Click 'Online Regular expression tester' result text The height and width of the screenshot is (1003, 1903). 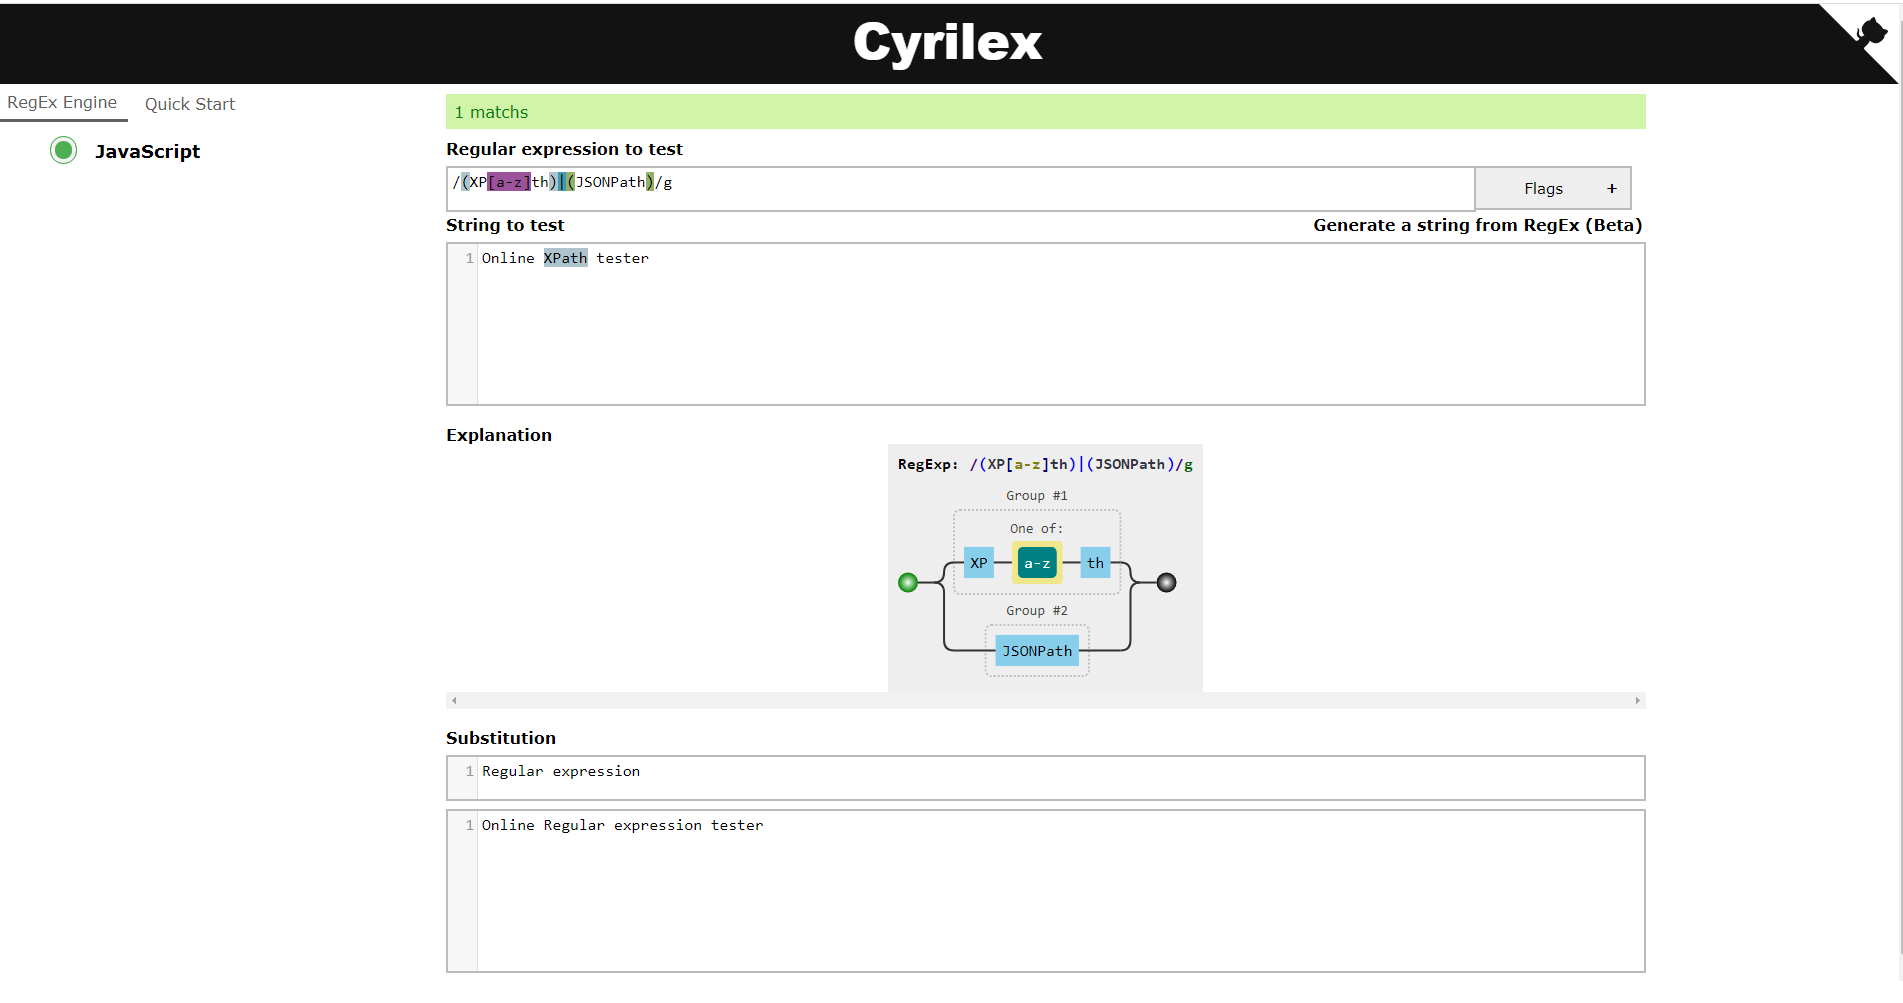[x=622, y=825]
